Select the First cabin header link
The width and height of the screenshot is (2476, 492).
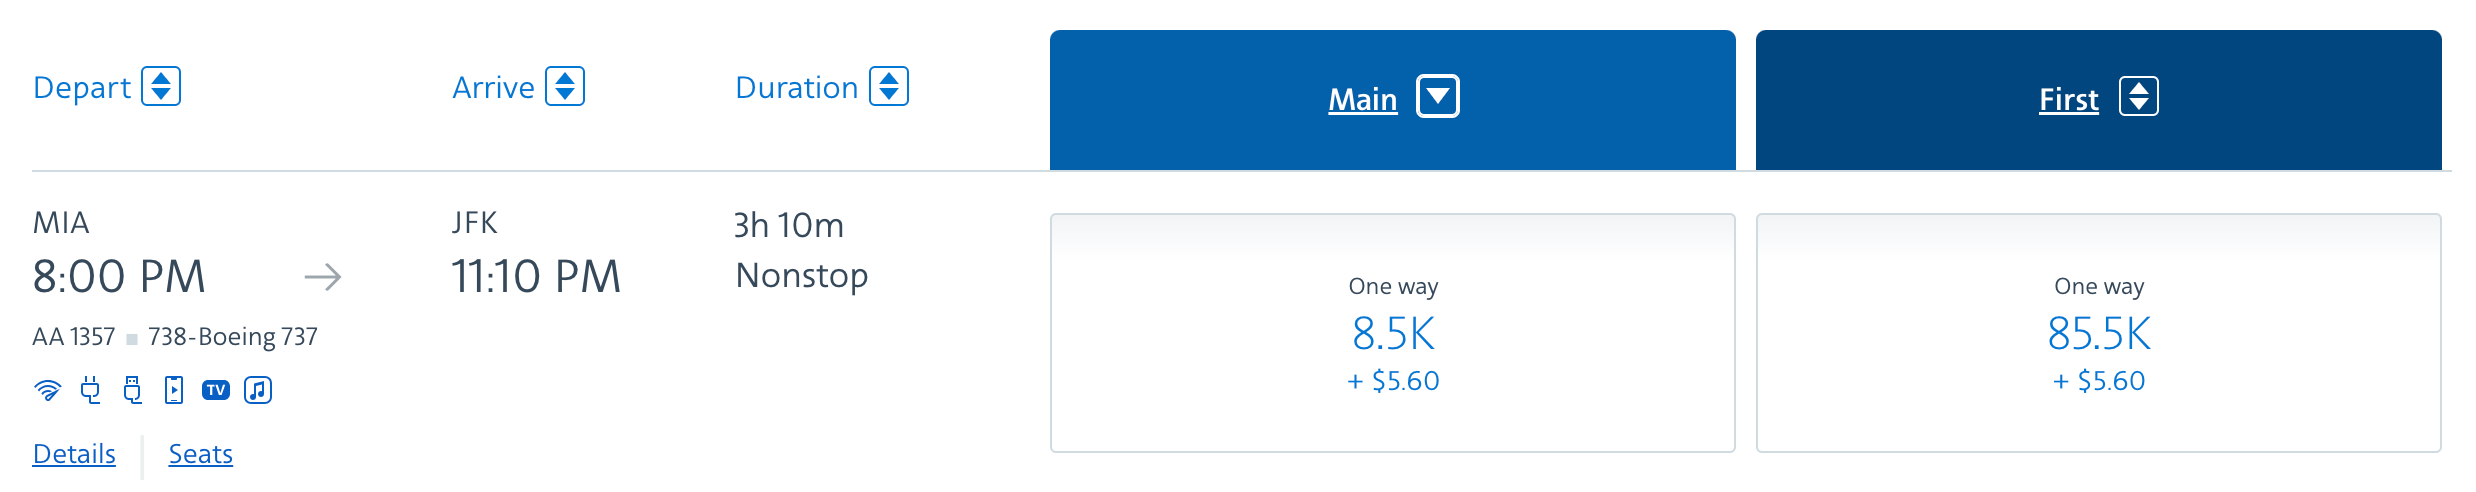[2069, 100]
